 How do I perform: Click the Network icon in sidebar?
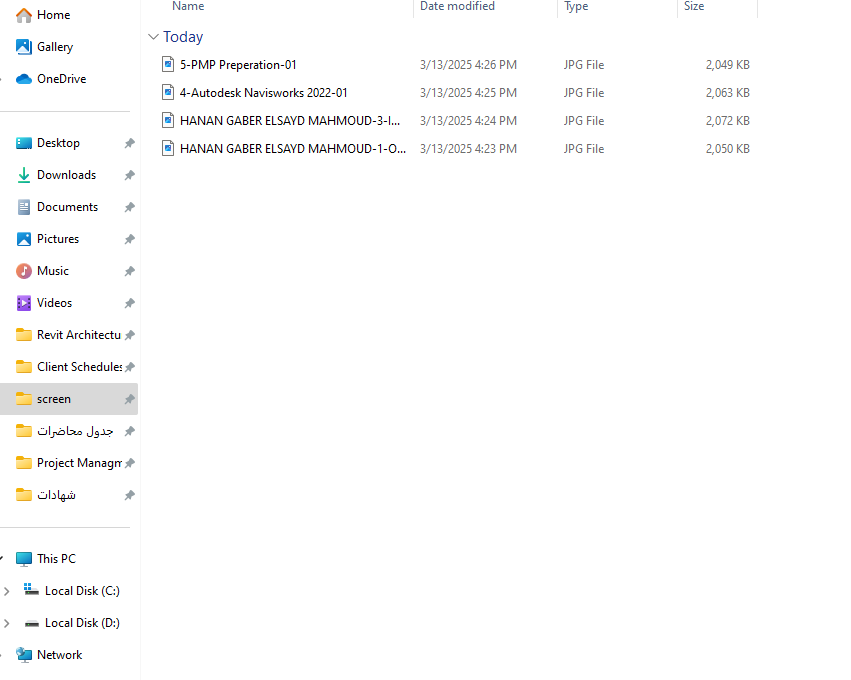[x=24, y=655]
